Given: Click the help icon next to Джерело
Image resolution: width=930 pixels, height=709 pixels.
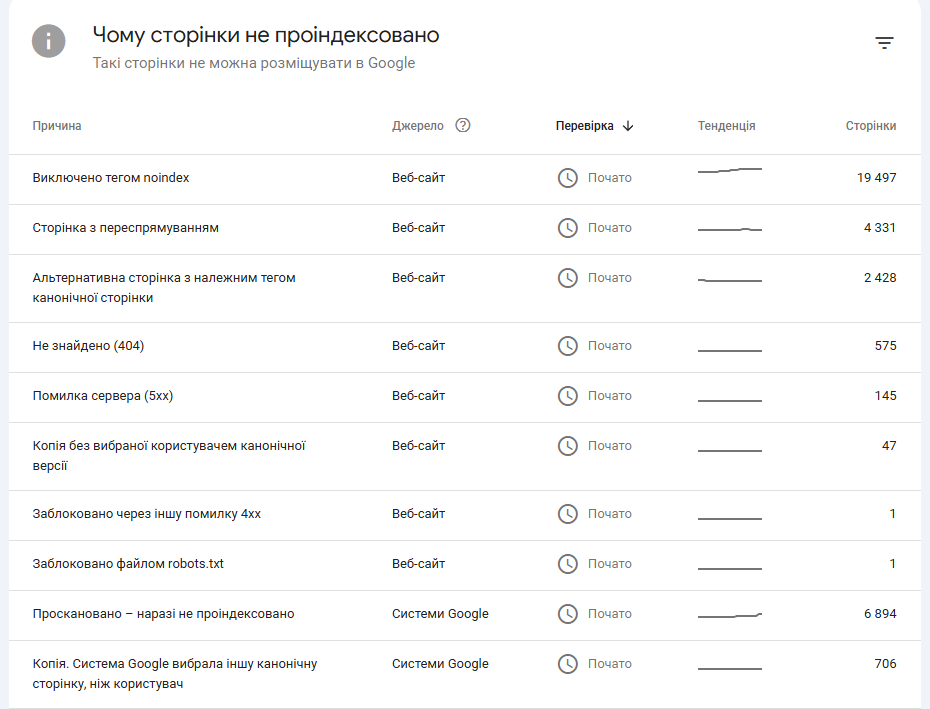Looking at the screenshot, I should pyautogui.click(x=462, y=126).
